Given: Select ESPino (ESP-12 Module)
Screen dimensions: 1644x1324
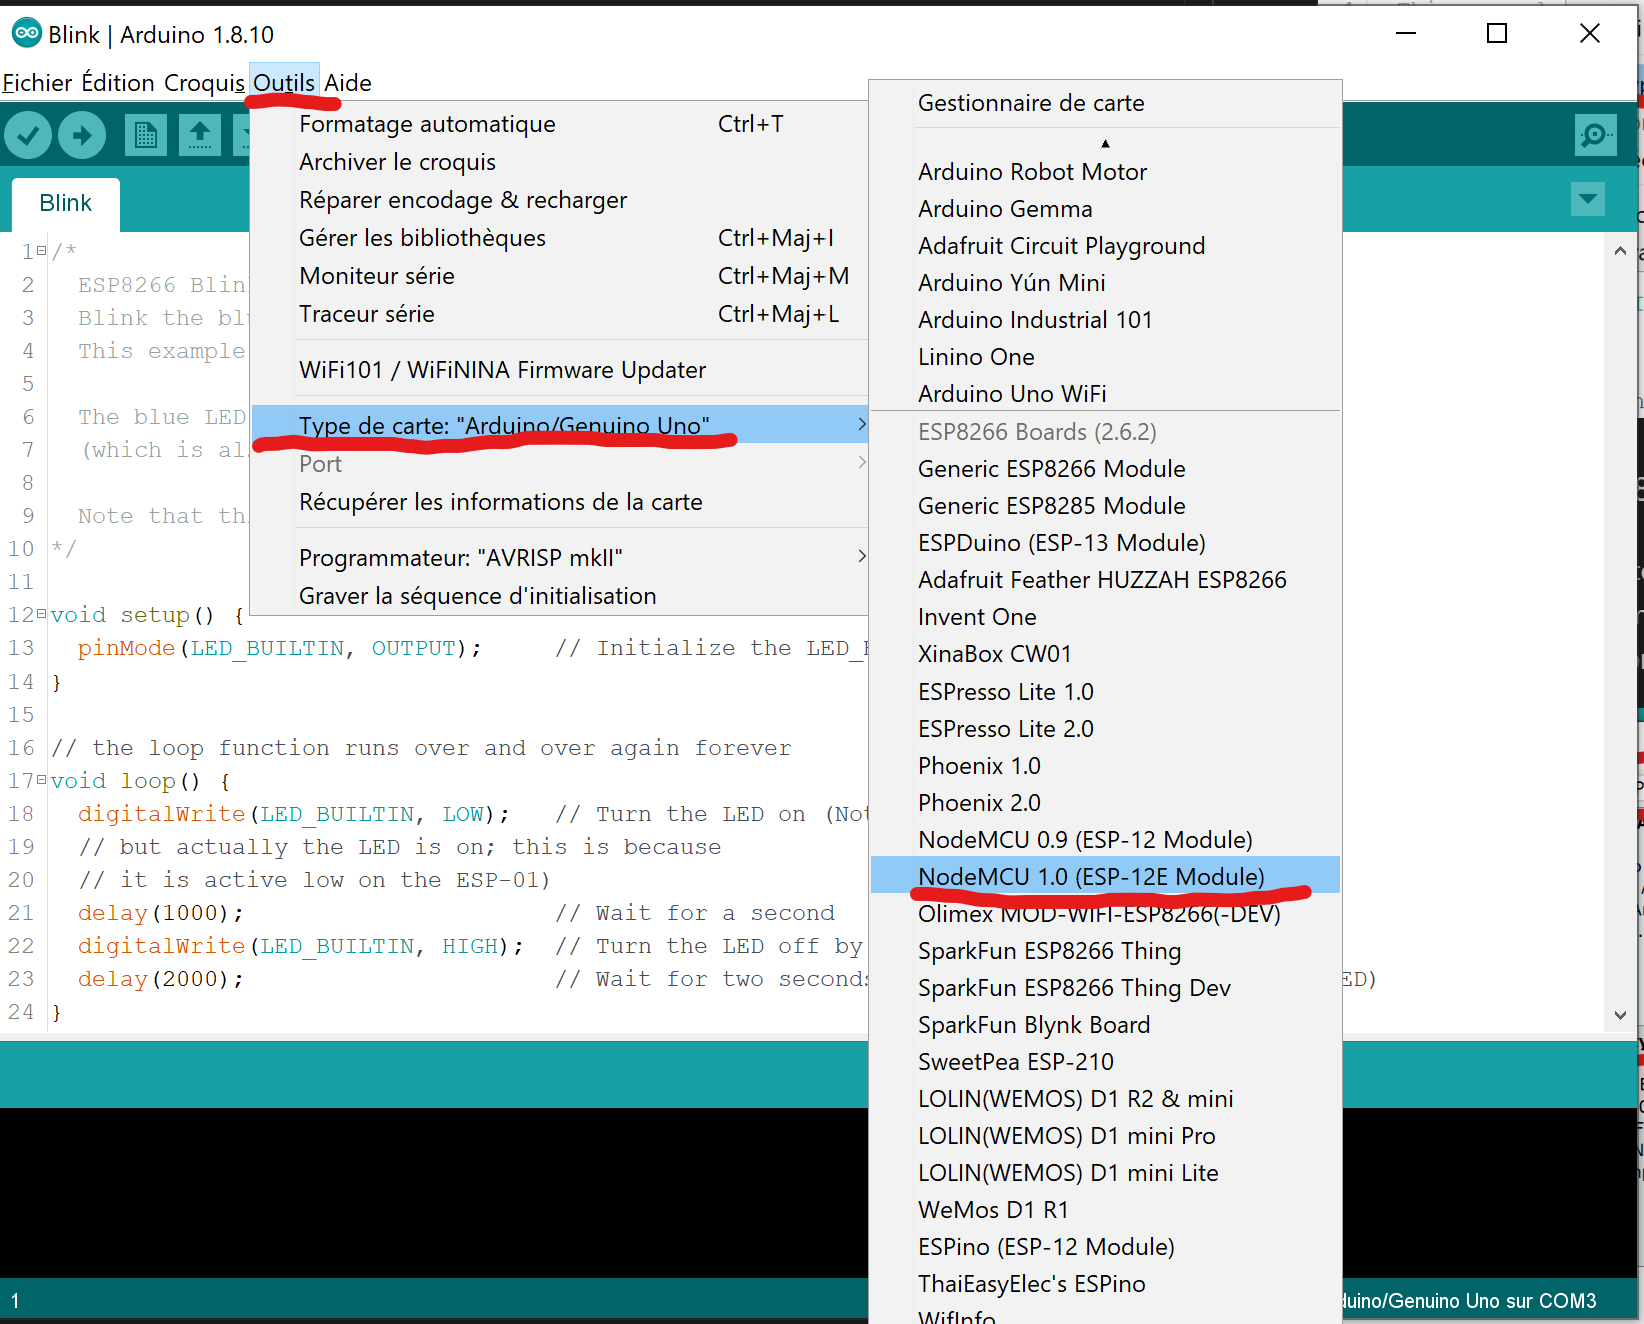Looking at the screenshot, I should click(x=1105, y=1247).
